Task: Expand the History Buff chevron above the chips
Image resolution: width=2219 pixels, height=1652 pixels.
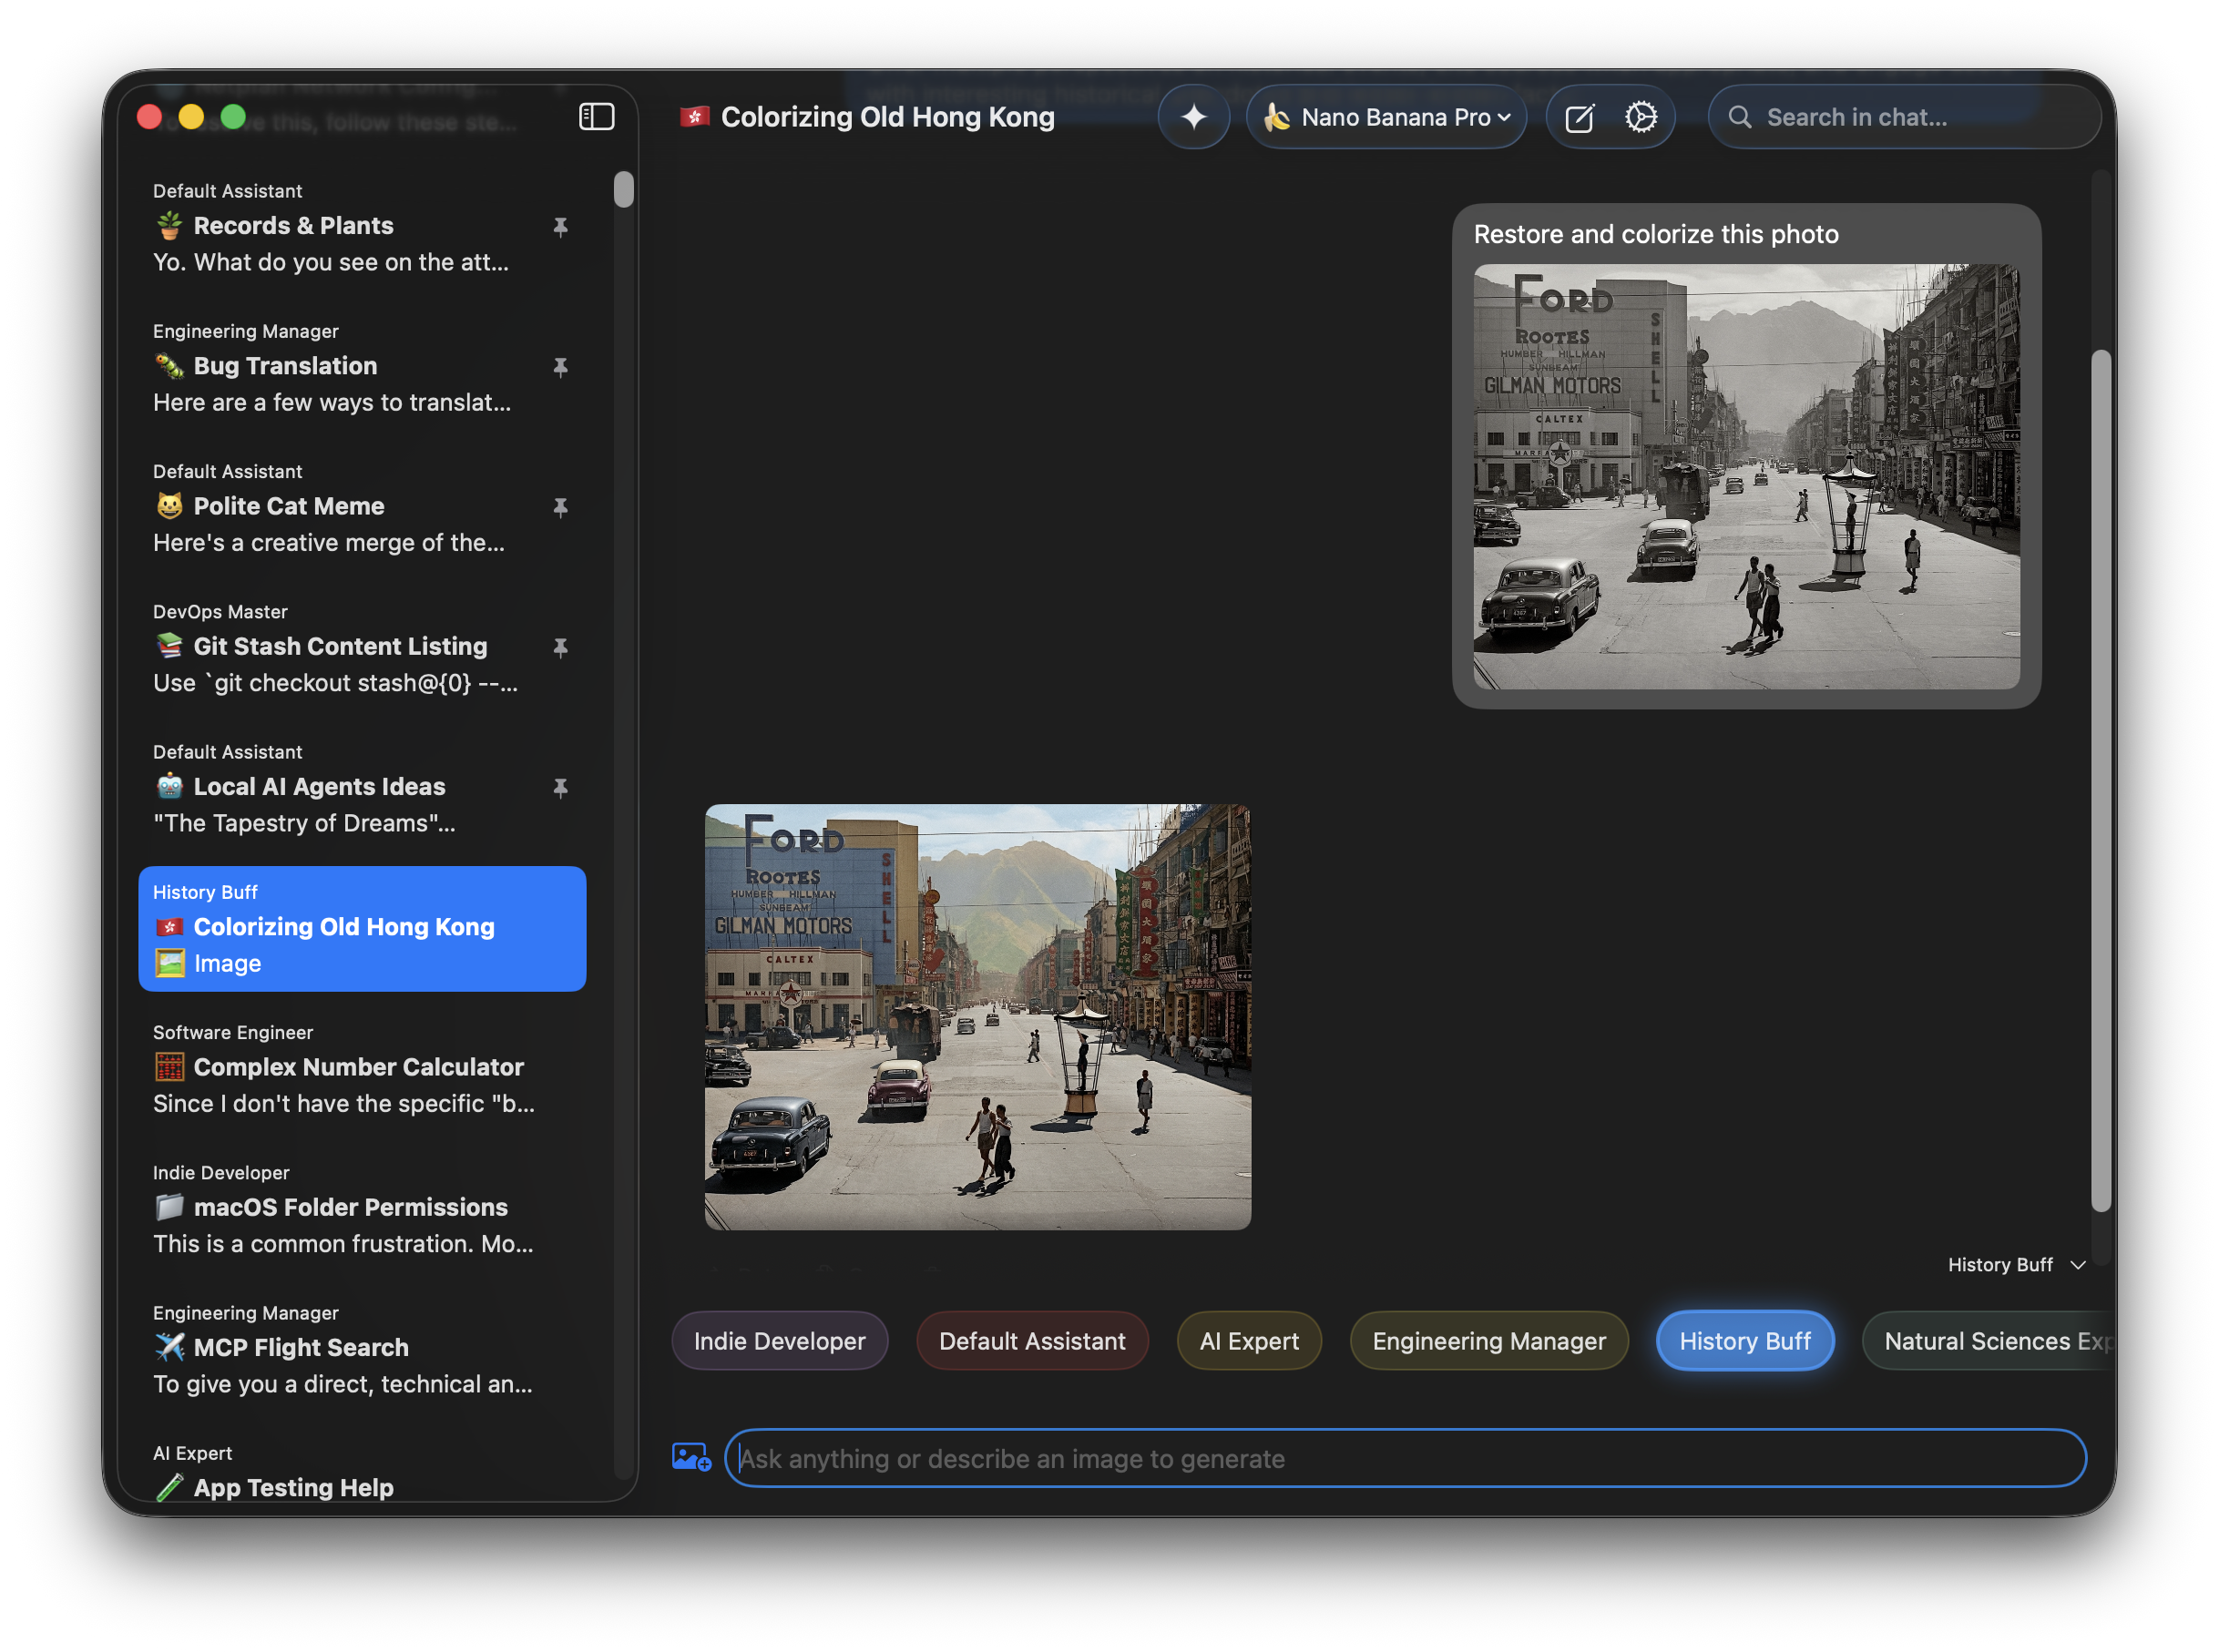Action: pyautogui.click(x=2078, y=1265)
